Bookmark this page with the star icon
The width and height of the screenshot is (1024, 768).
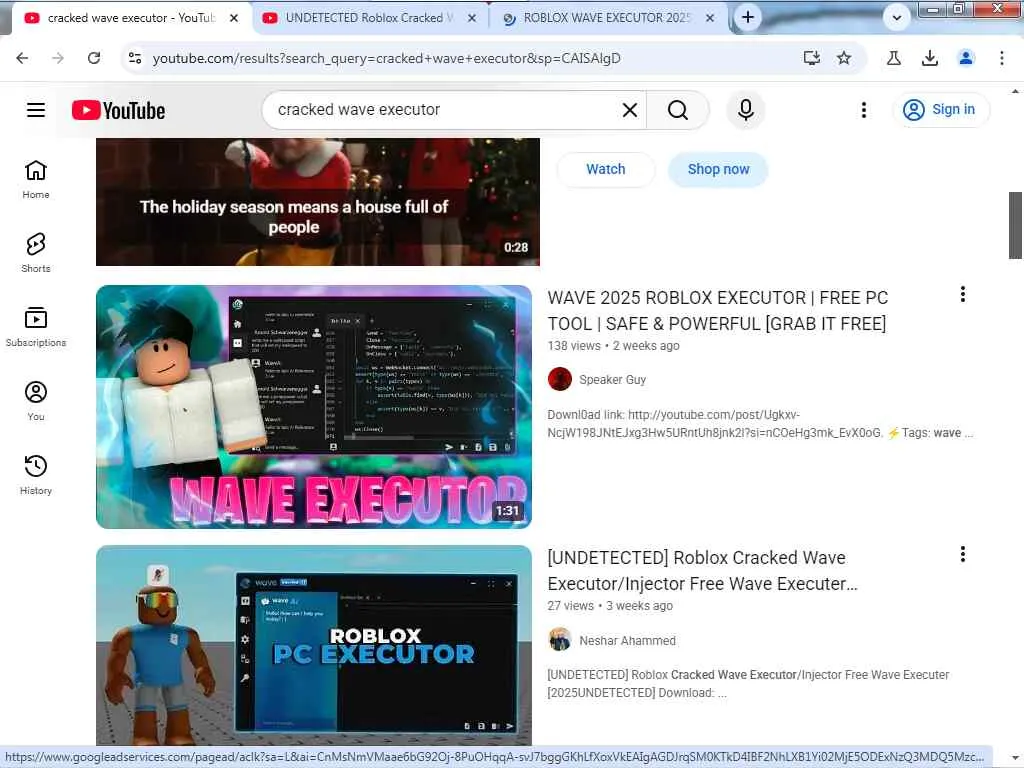click(844, 58)
